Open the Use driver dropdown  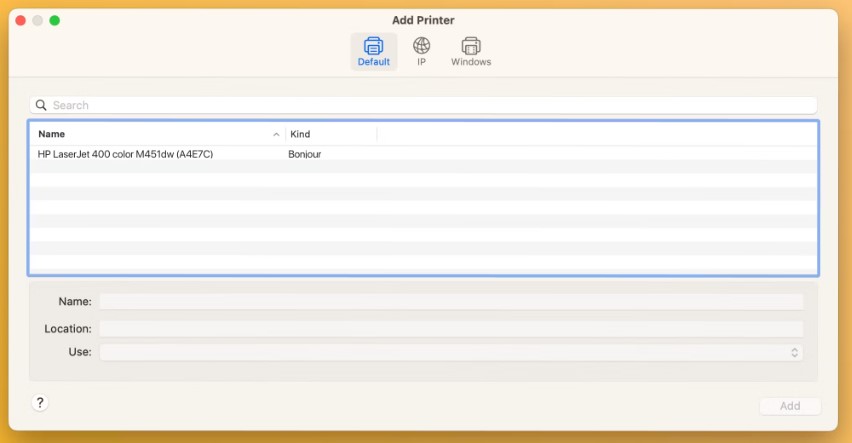tap(451, 352)
